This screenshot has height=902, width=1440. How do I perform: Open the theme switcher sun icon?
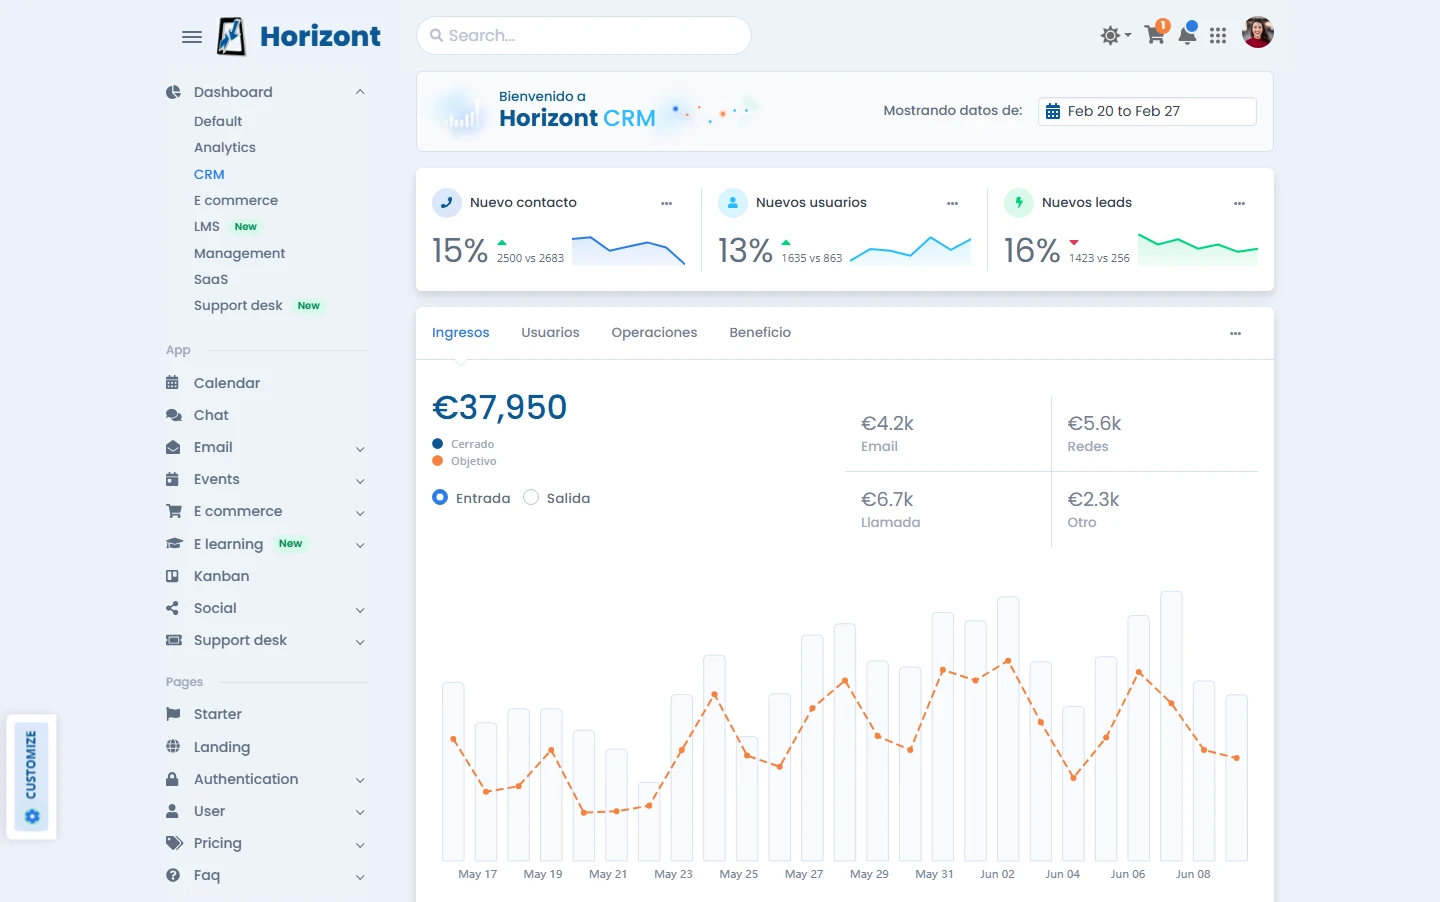point(1115,36)
